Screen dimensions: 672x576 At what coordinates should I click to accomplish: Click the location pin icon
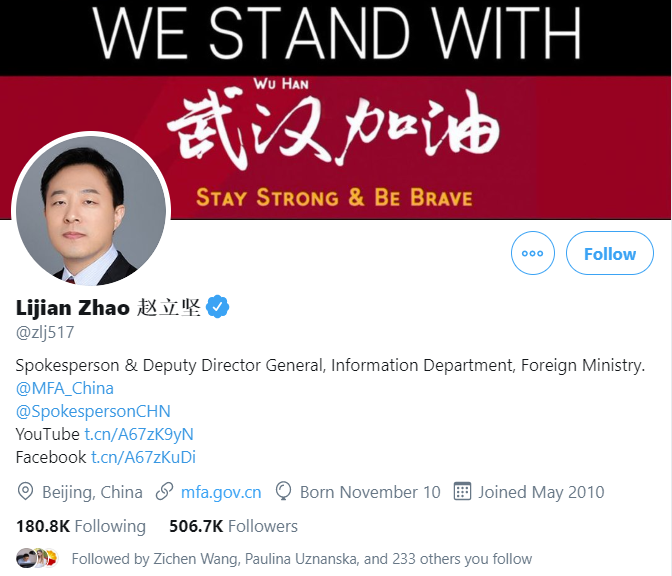(25, 492)
